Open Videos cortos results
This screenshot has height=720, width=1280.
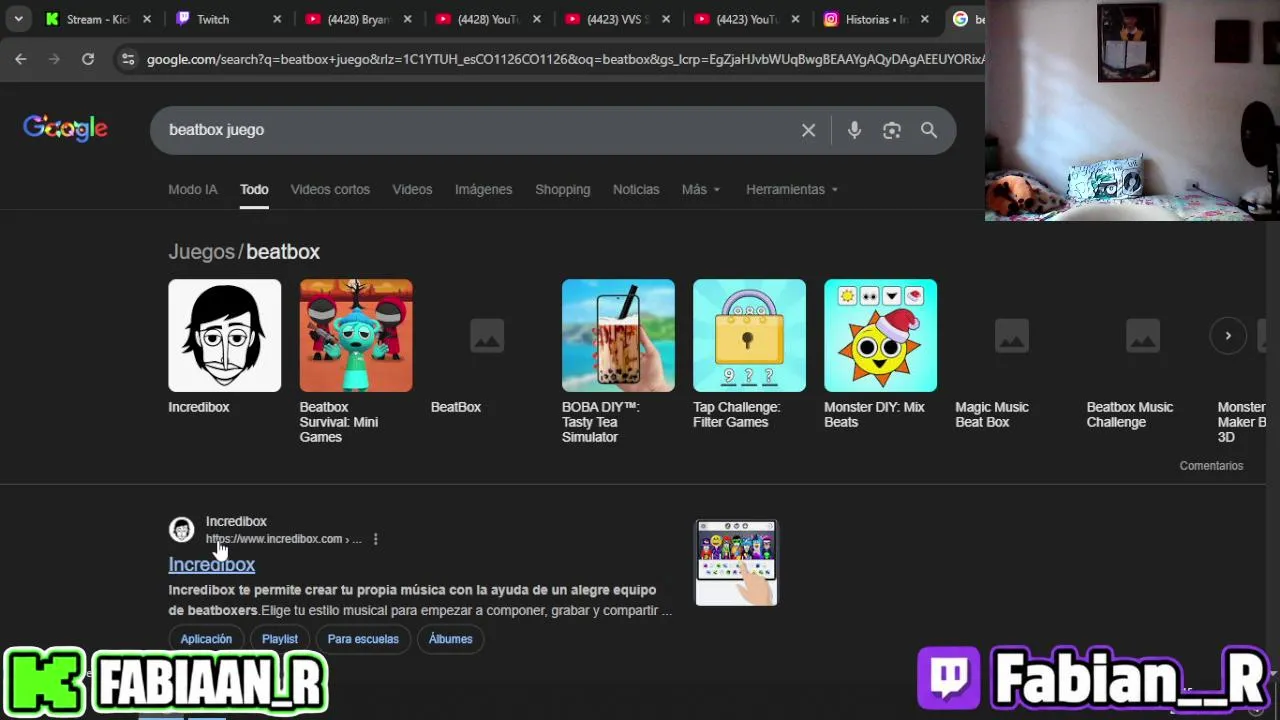click(330, 189)
